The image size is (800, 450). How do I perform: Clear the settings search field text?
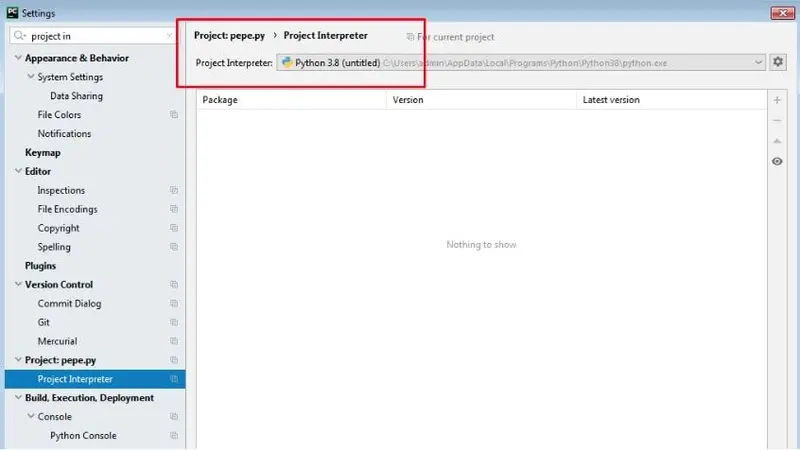169,36
